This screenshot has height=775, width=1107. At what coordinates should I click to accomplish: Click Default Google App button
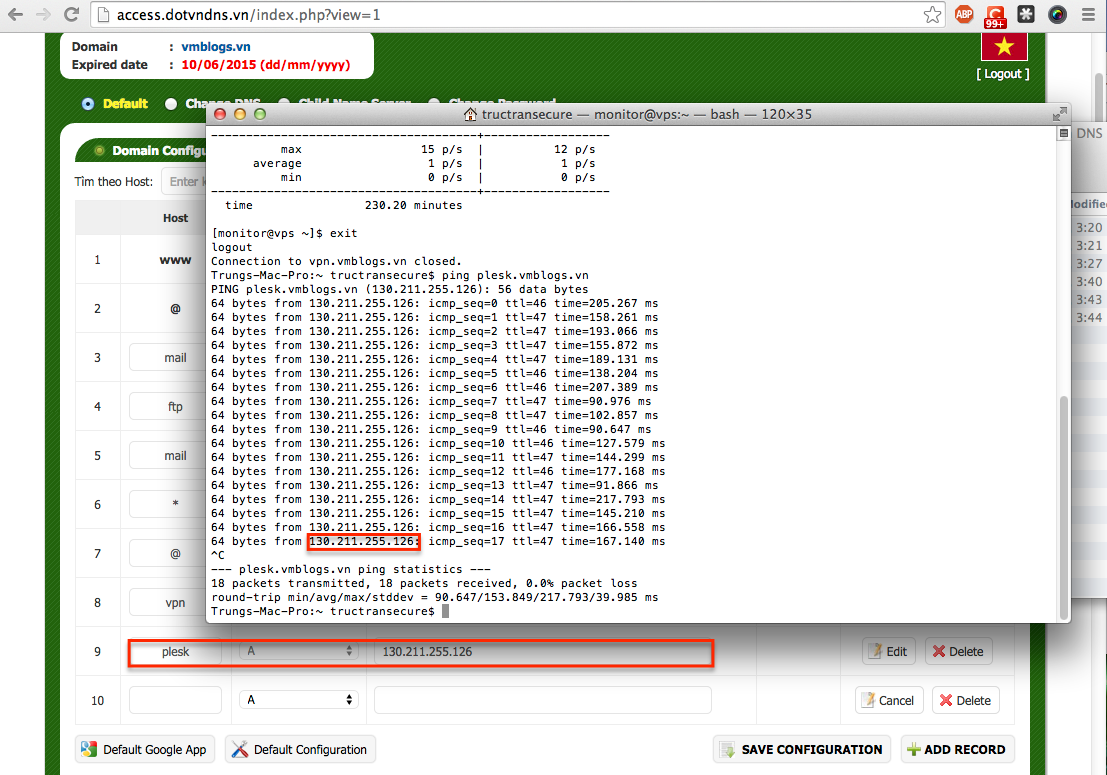point(145,749)
